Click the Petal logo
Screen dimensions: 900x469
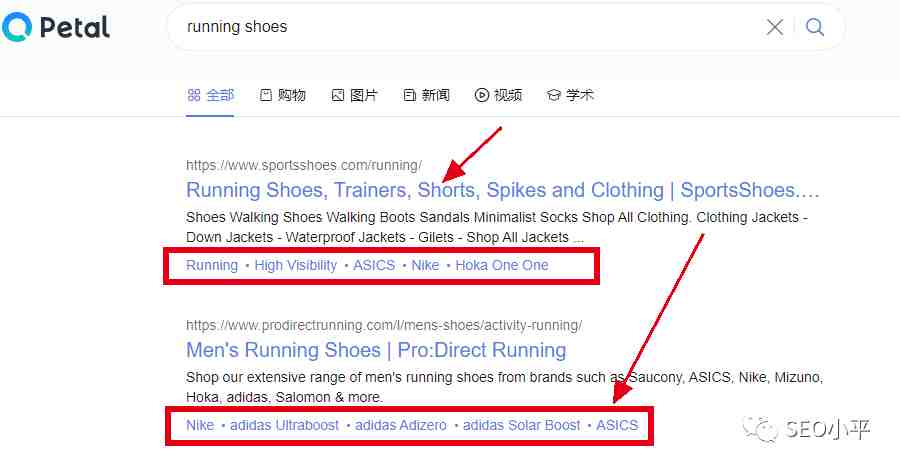pyautogui.click(x=56, y=27)
